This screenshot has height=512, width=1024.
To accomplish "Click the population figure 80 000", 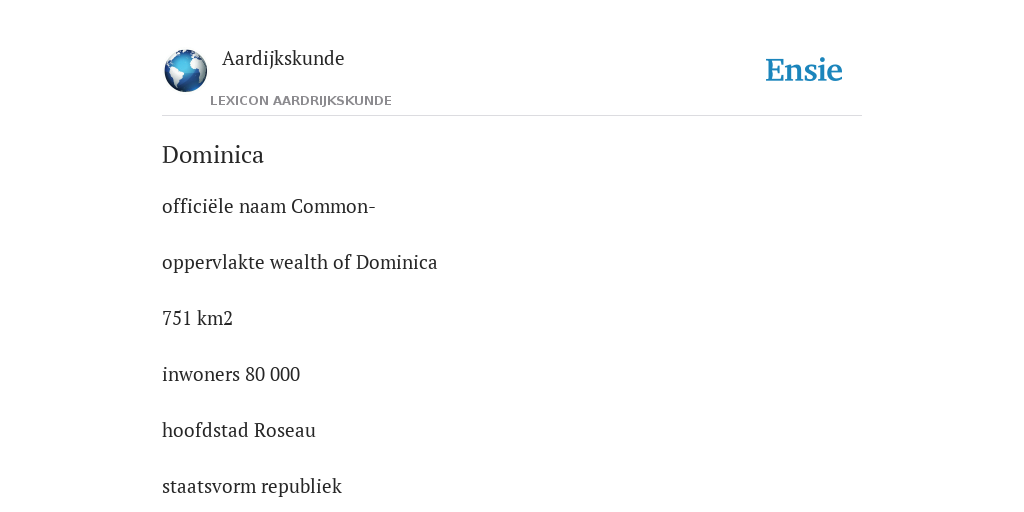I will pos(272,375).
